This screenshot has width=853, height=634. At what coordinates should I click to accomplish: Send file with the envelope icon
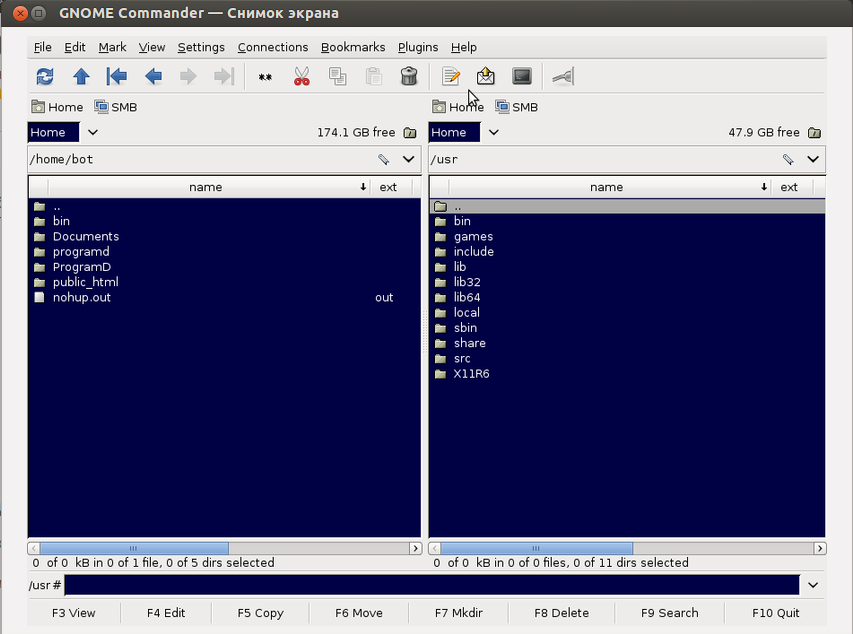tap(486, 76)
